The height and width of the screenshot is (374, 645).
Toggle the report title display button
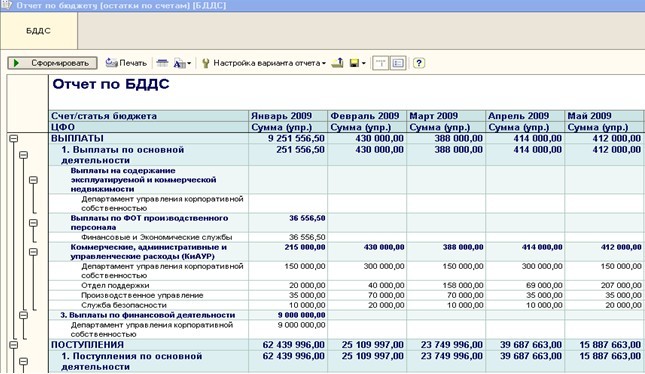coord(381,63)
